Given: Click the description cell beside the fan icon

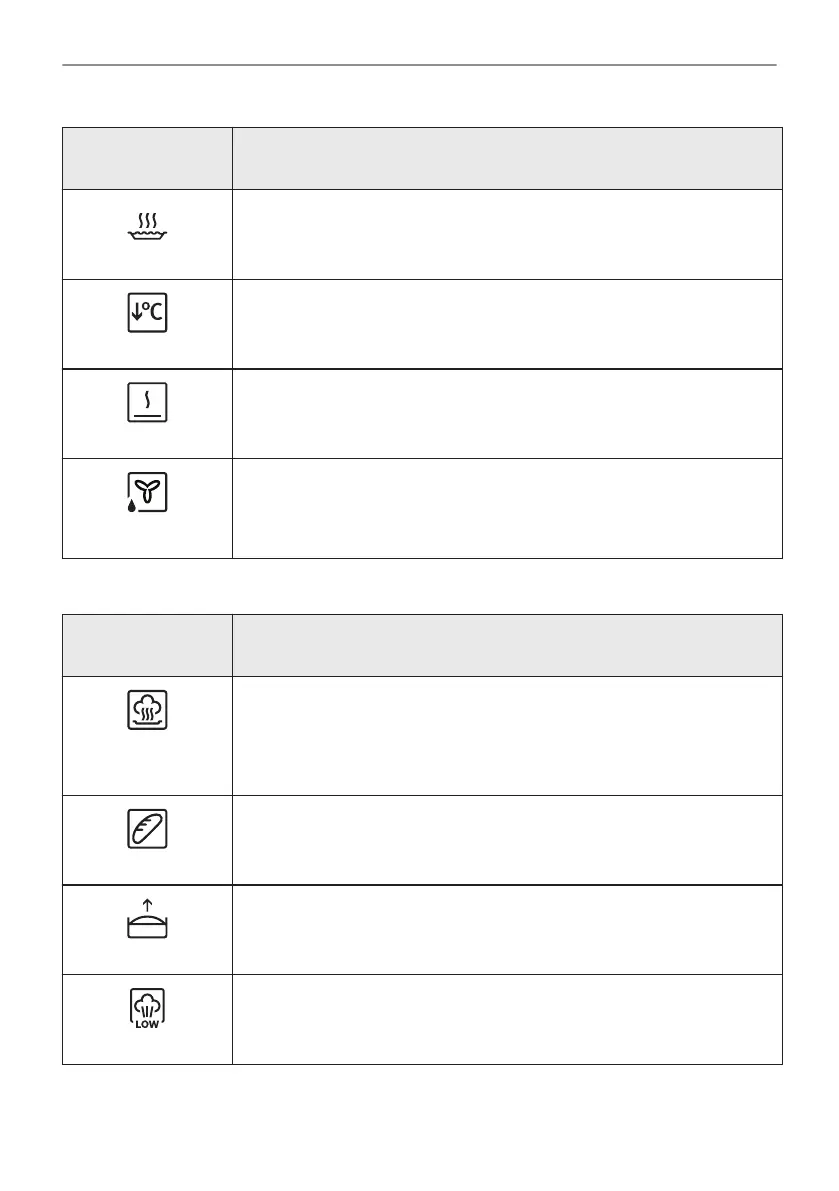Looking at the screenshot, I should [506, 507].
